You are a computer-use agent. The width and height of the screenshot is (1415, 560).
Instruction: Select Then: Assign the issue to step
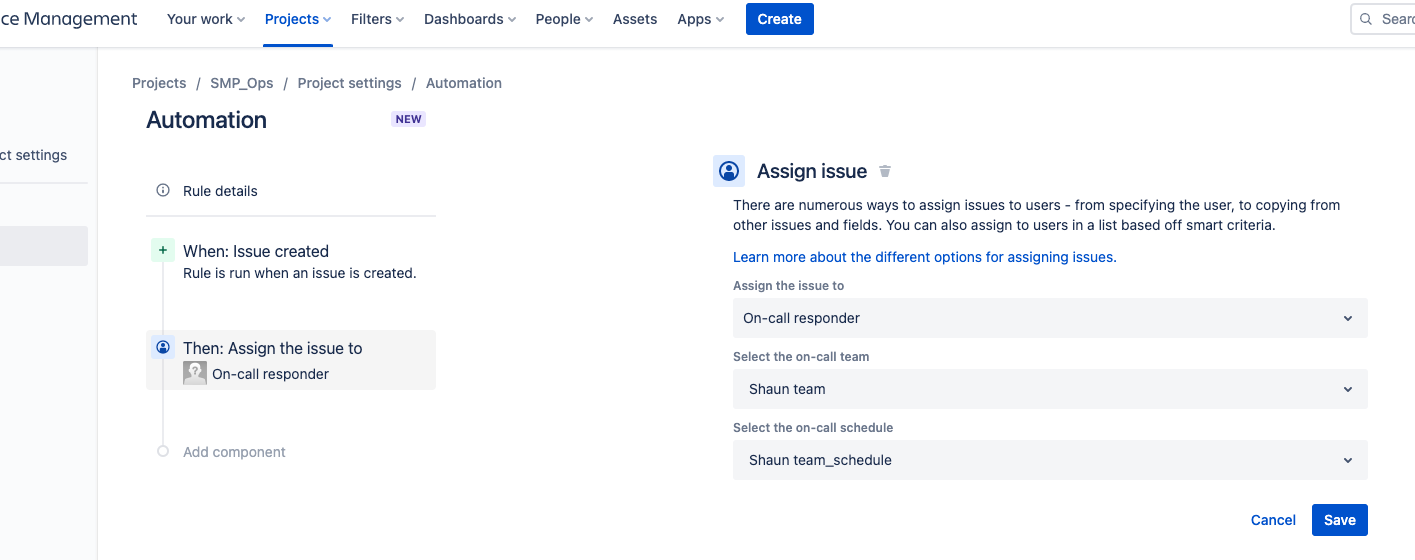[291, 360]
